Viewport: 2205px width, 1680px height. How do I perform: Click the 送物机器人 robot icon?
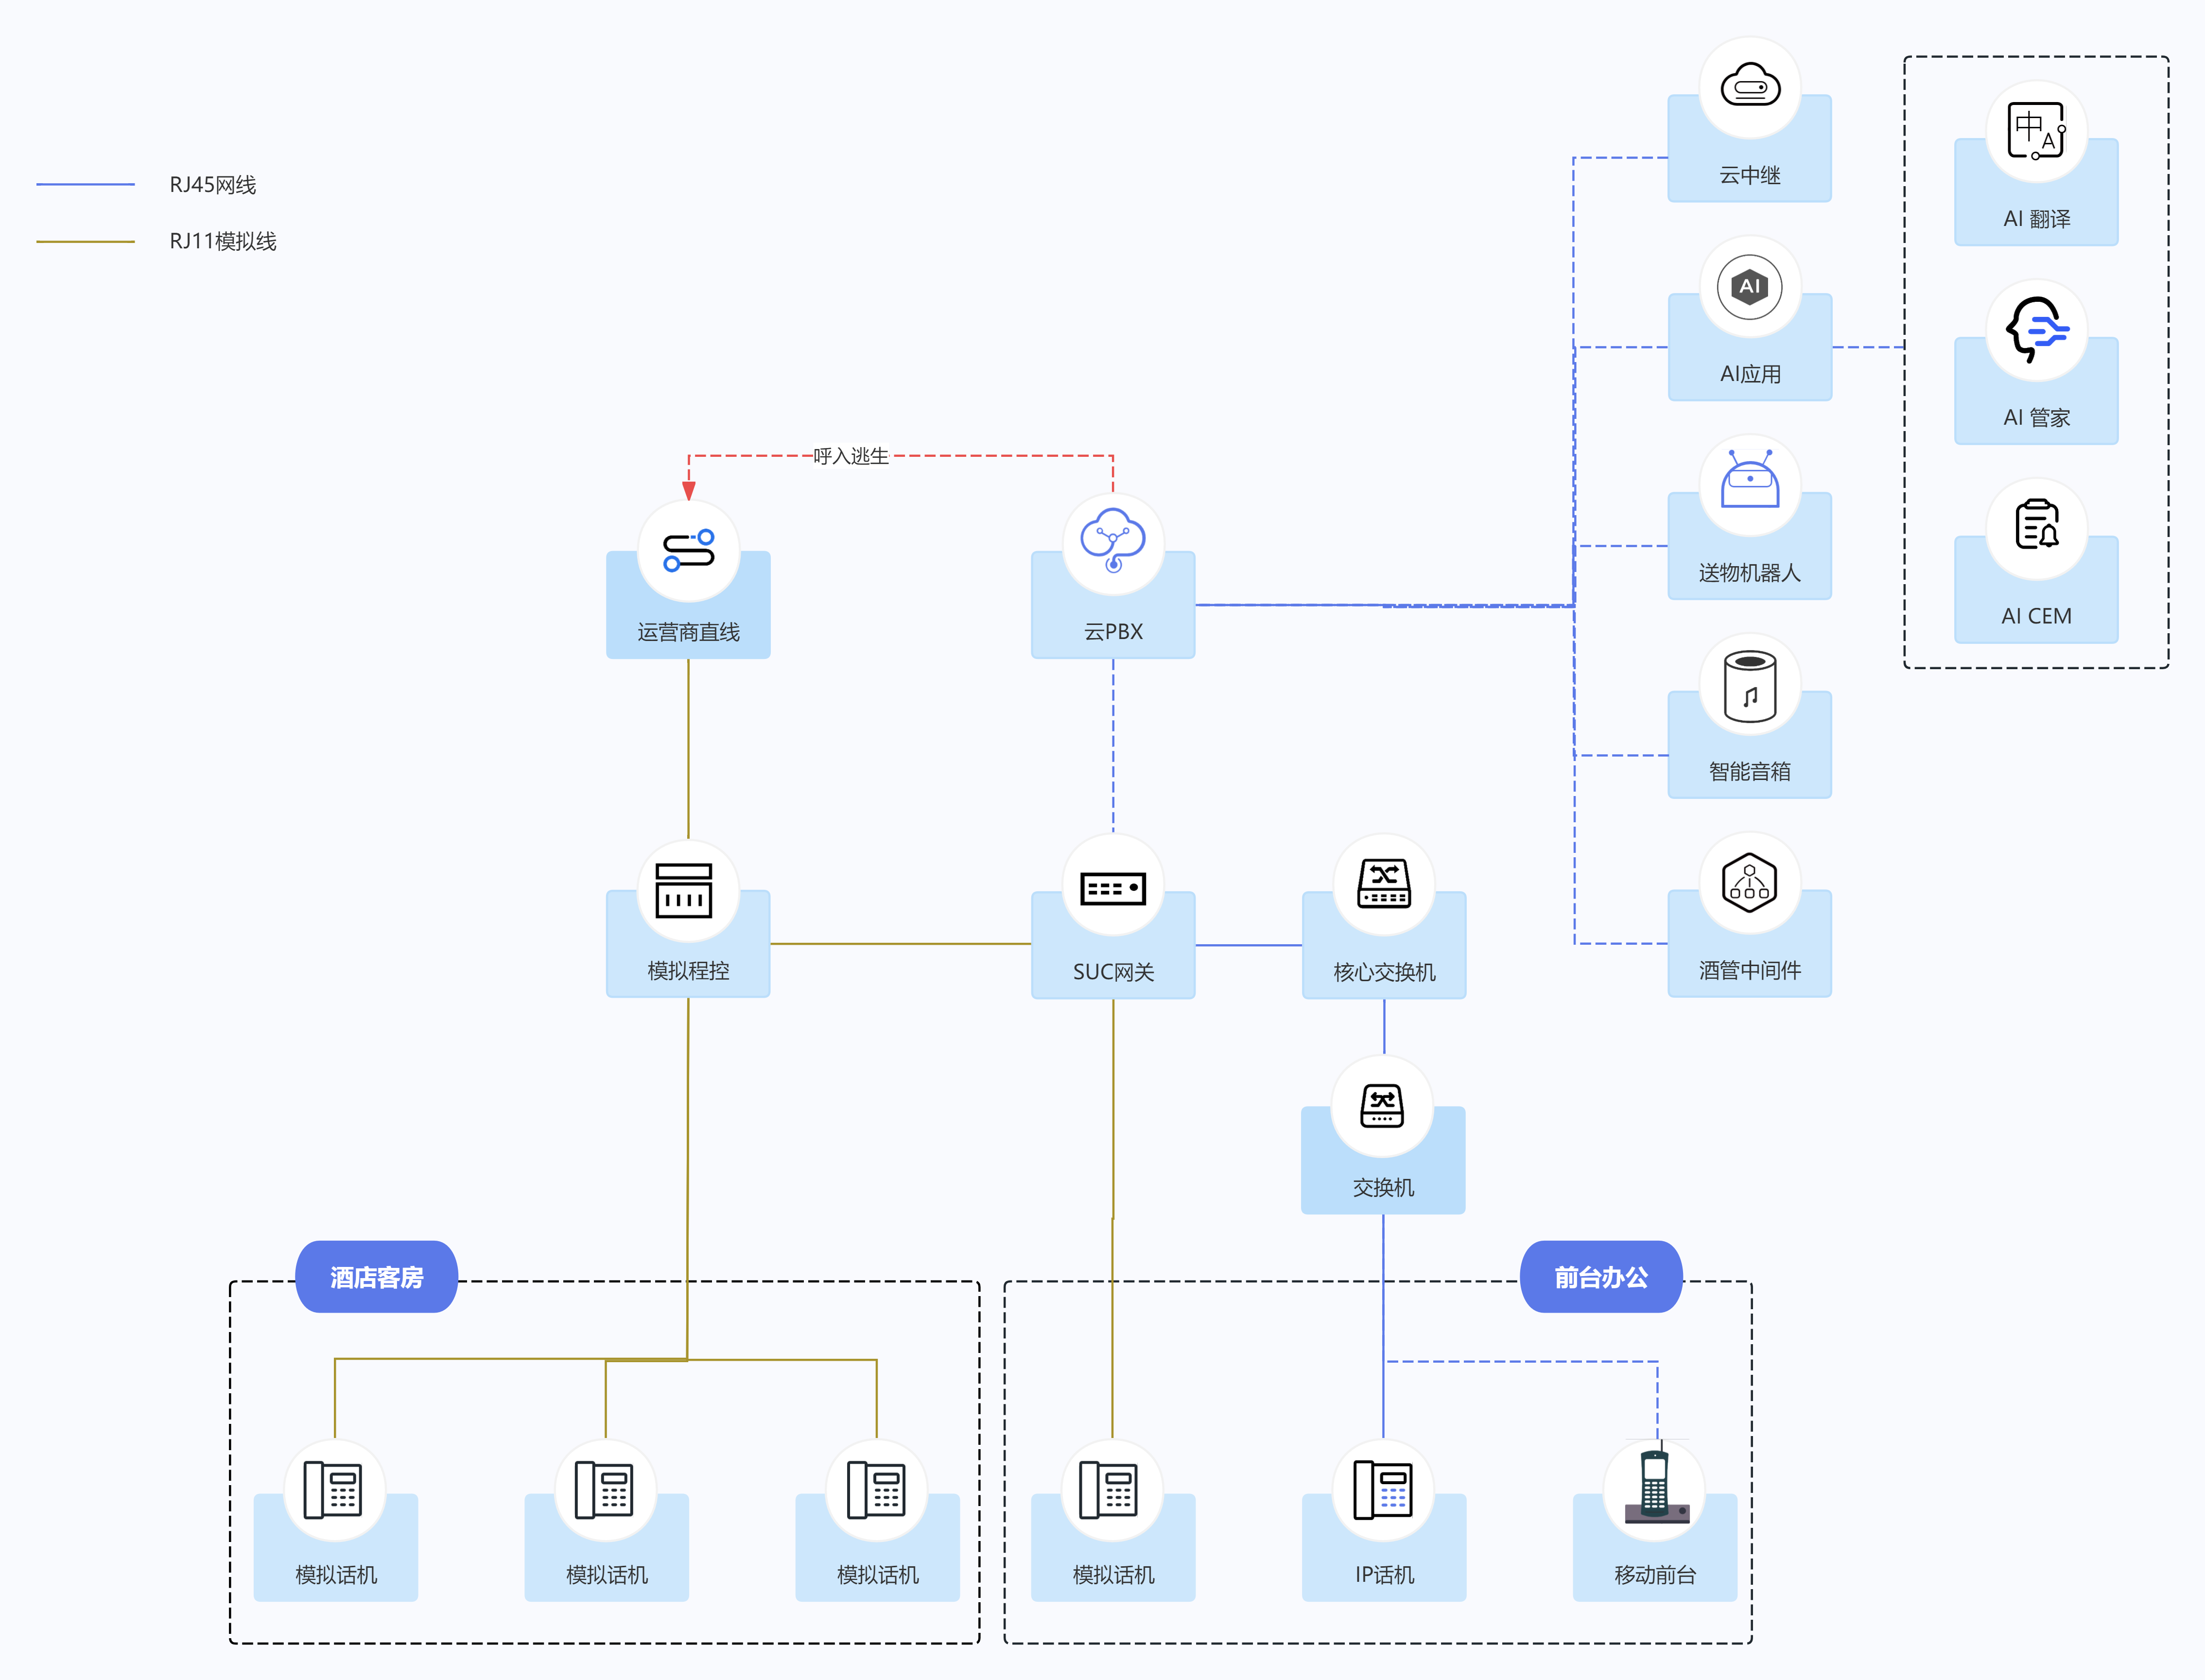[x=1750, y=480]
